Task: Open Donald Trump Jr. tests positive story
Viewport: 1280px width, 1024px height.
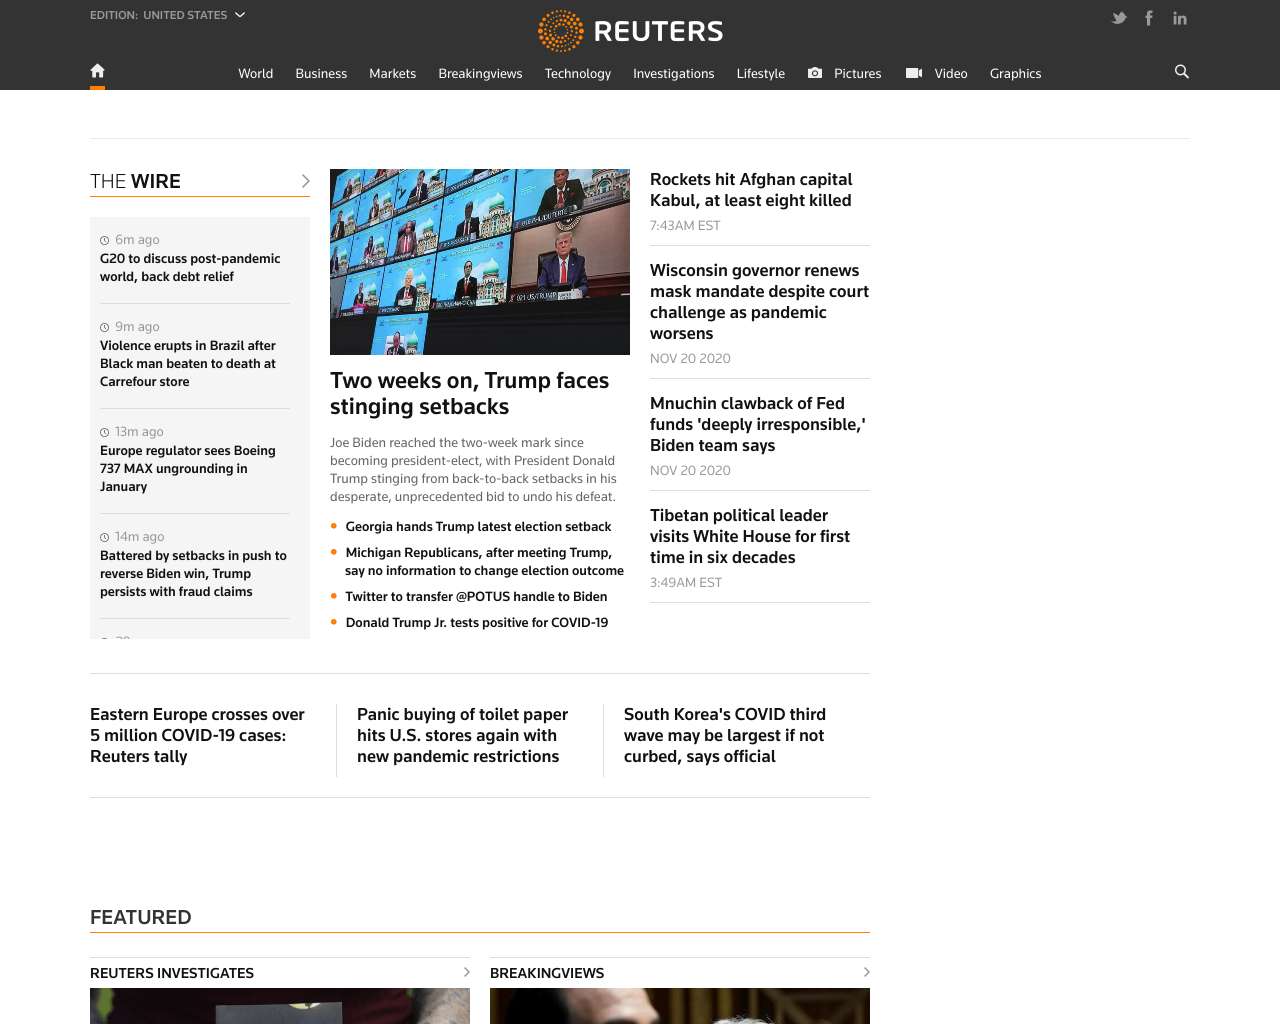Action: (x=476, y=623)
